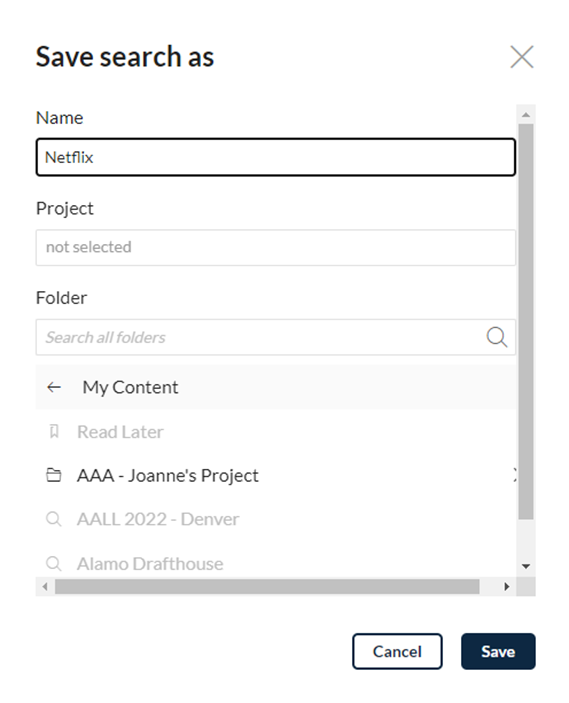The height and width of the screenshot is (703, 569).
Task: Click the horizontal scrollbar right arrow
Action: pyautogui.click(x=507, y=586)
